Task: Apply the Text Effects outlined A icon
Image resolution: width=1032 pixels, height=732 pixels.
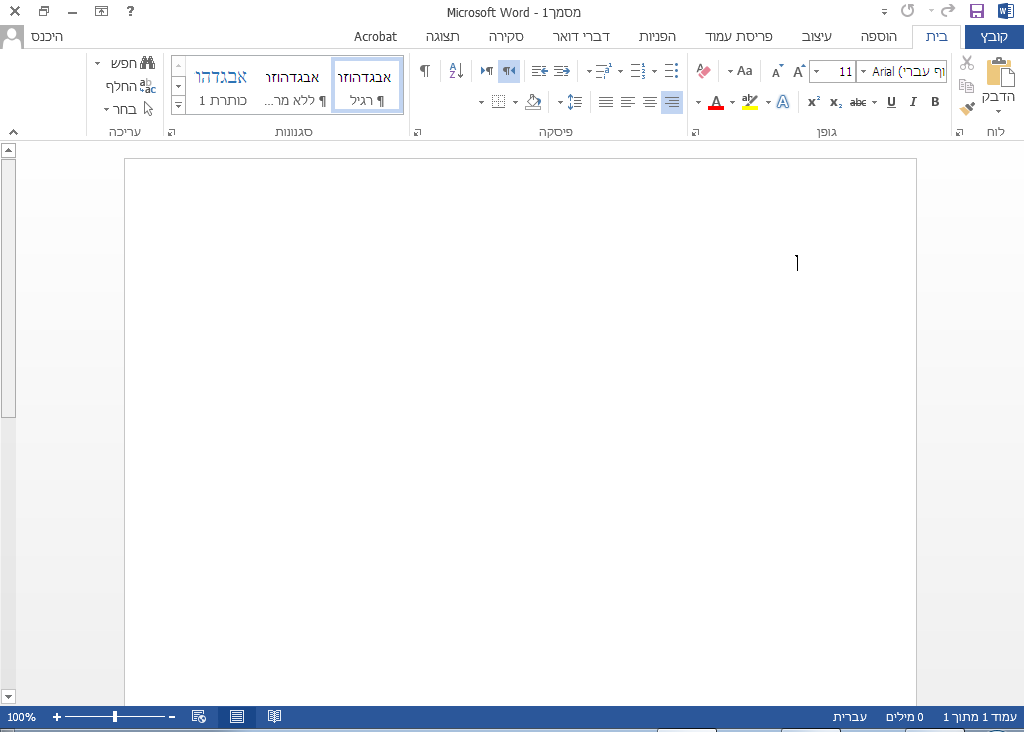Action: tap(783, 102)
